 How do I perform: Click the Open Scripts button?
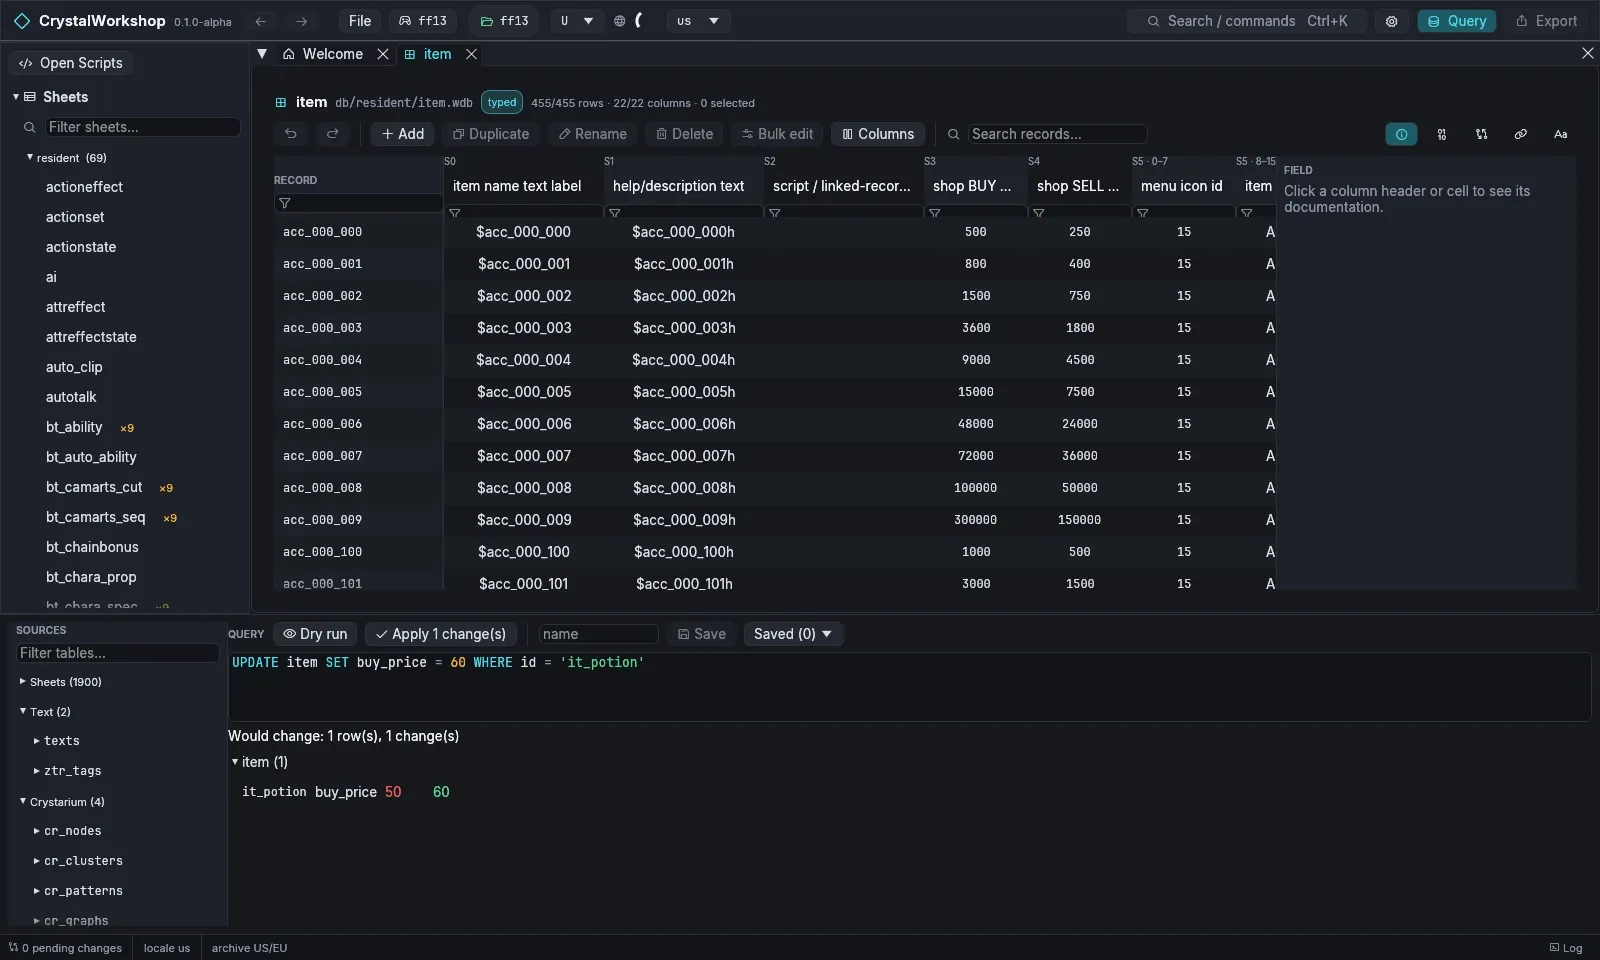tap(71, 63)
